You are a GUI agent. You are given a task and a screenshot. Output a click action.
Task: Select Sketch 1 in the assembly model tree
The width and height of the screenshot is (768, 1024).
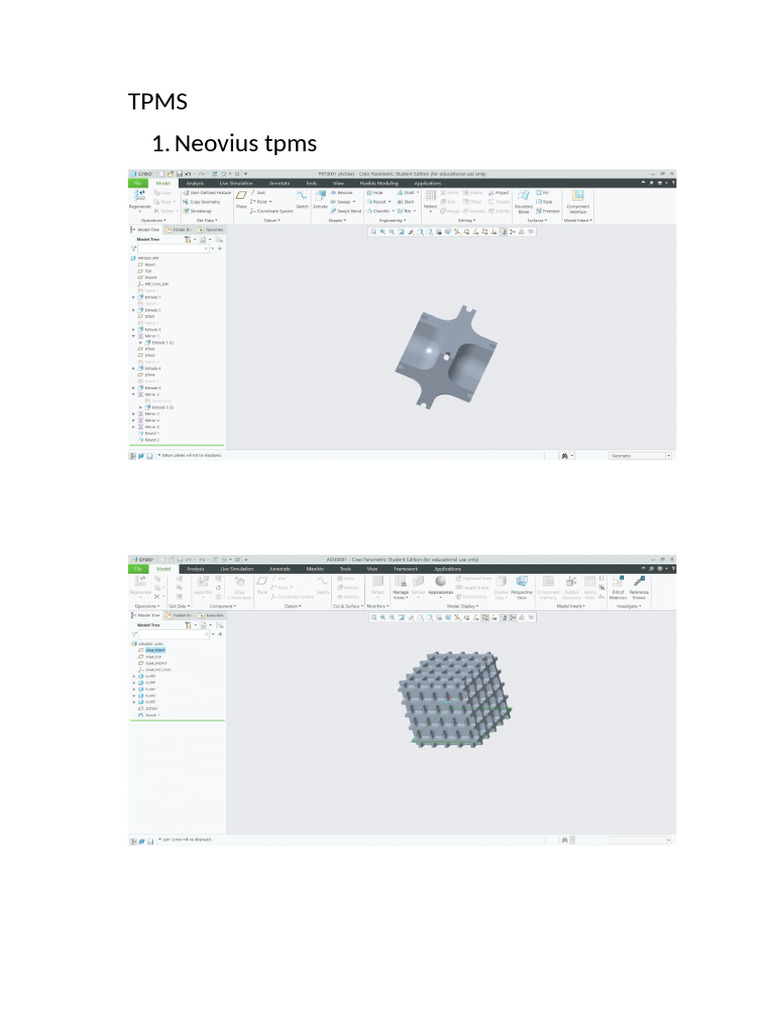click(149, 715)
